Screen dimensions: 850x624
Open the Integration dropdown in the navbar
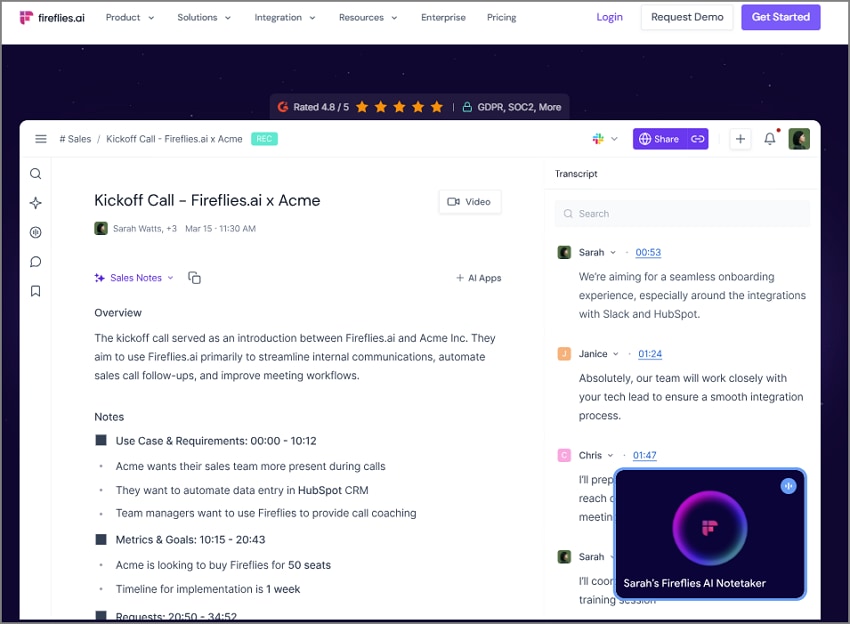click(287, 17)
